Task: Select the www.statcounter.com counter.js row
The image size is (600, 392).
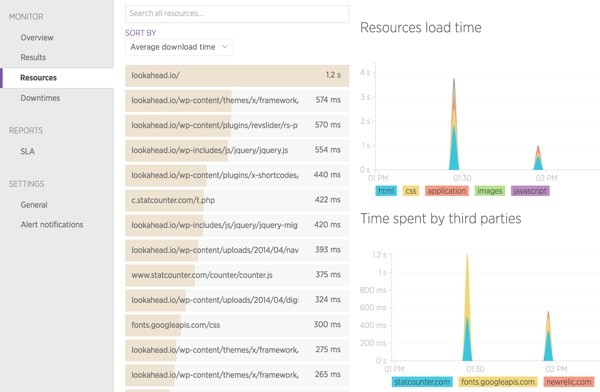Action: tap(237, 275)
